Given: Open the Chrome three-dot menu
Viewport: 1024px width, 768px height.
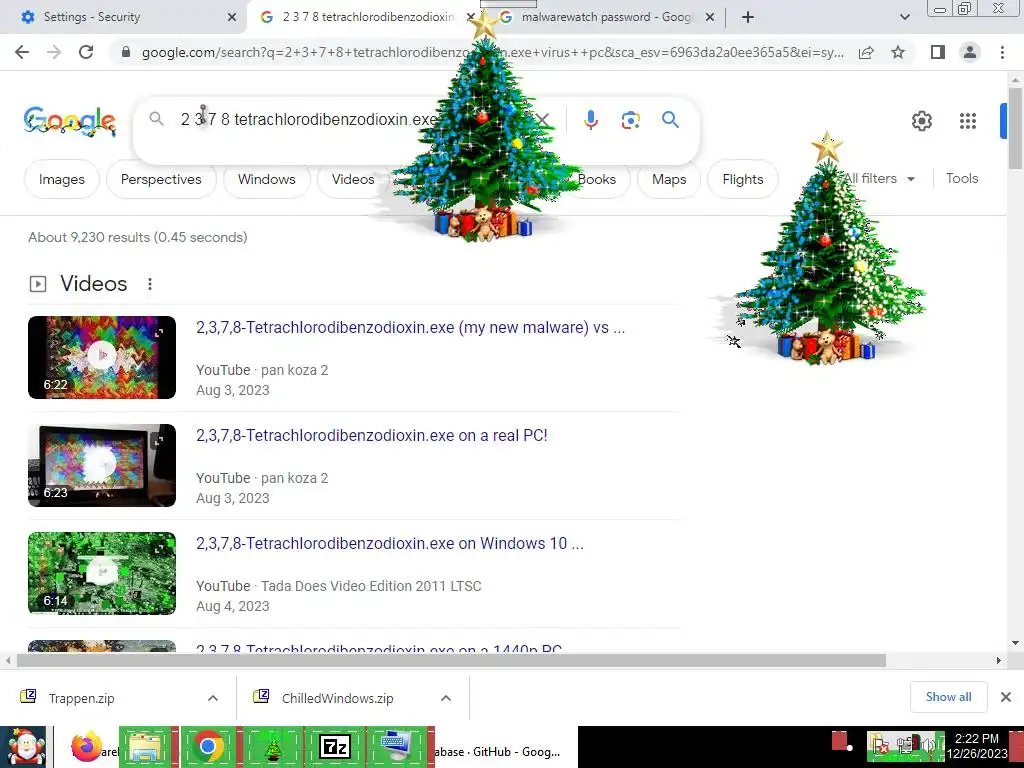Looking at the screenshot, I should pos(1002,52).
